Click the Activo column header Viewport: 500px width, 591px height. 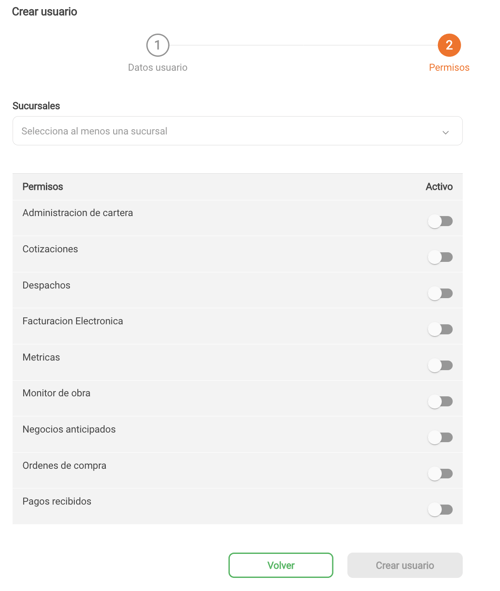pos(439,187)
